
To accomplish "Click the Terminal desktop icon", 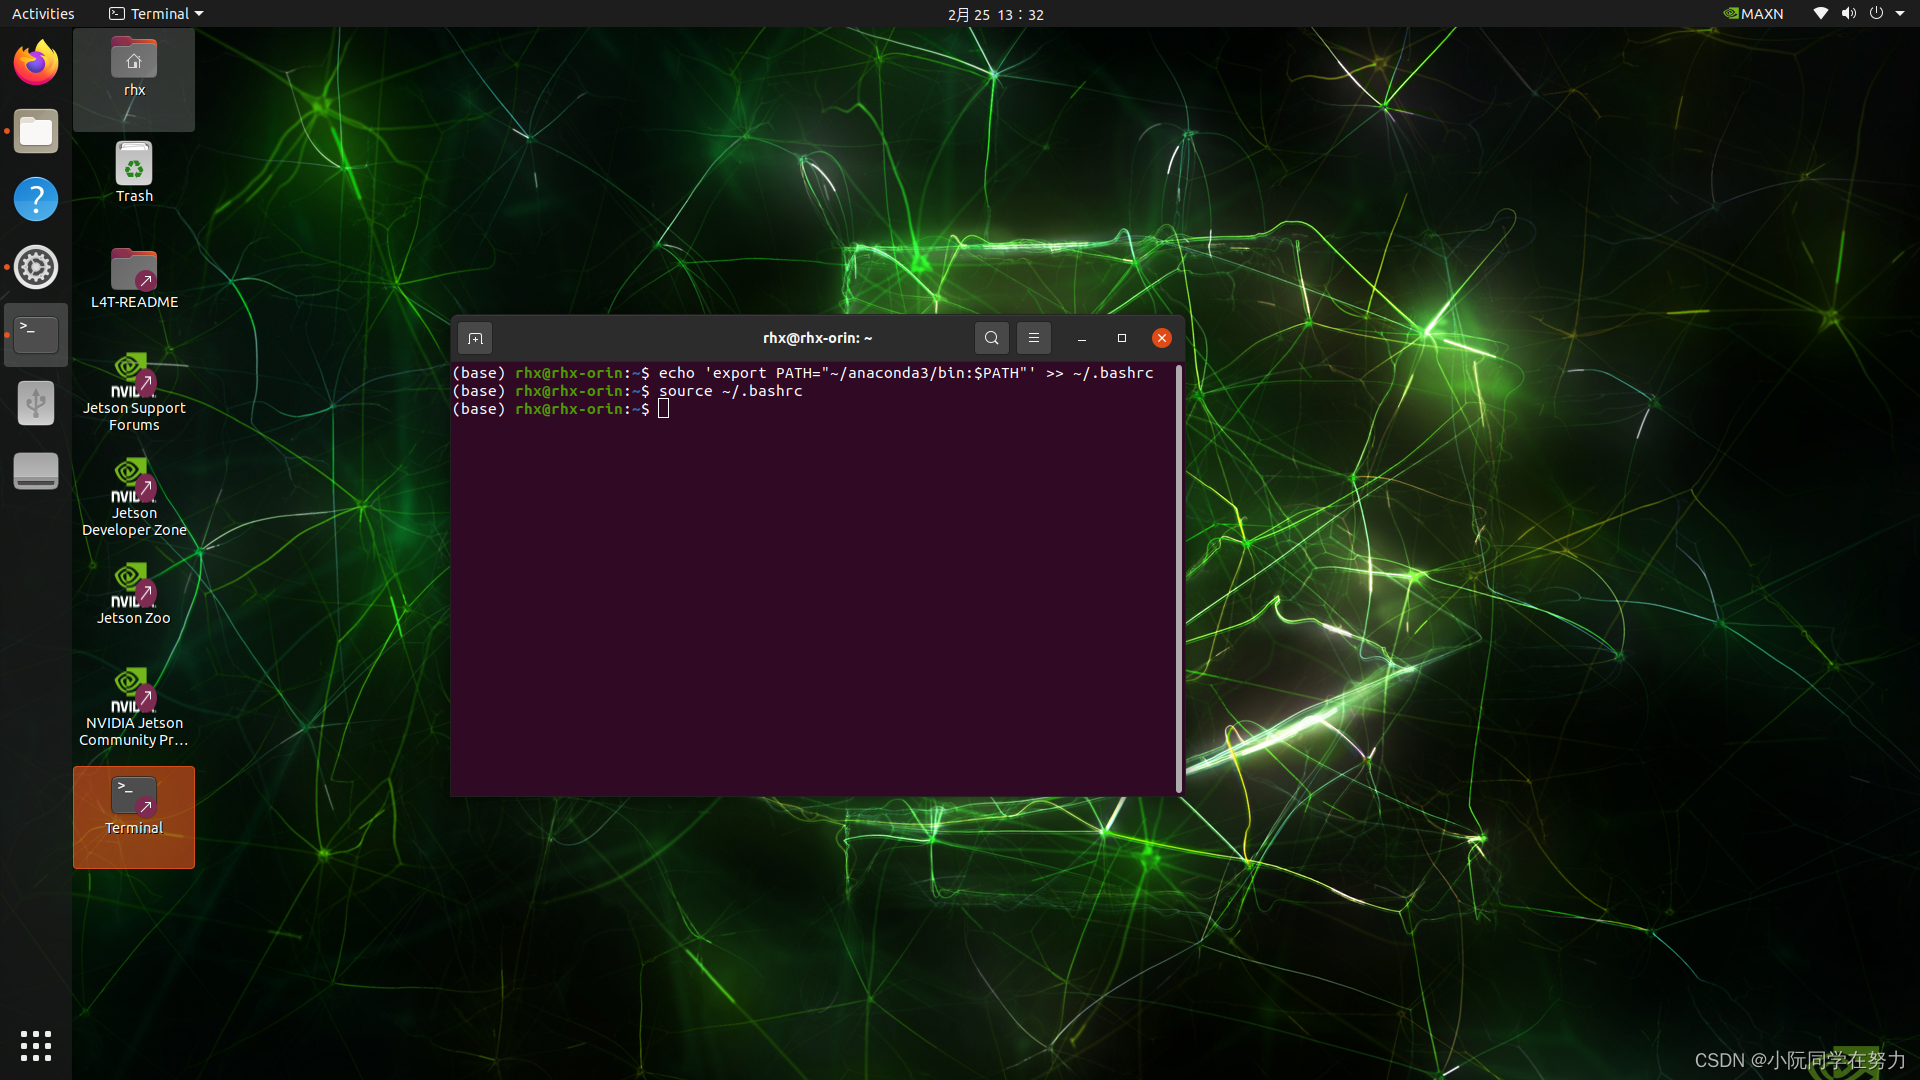I will click(x=133, y=815).
